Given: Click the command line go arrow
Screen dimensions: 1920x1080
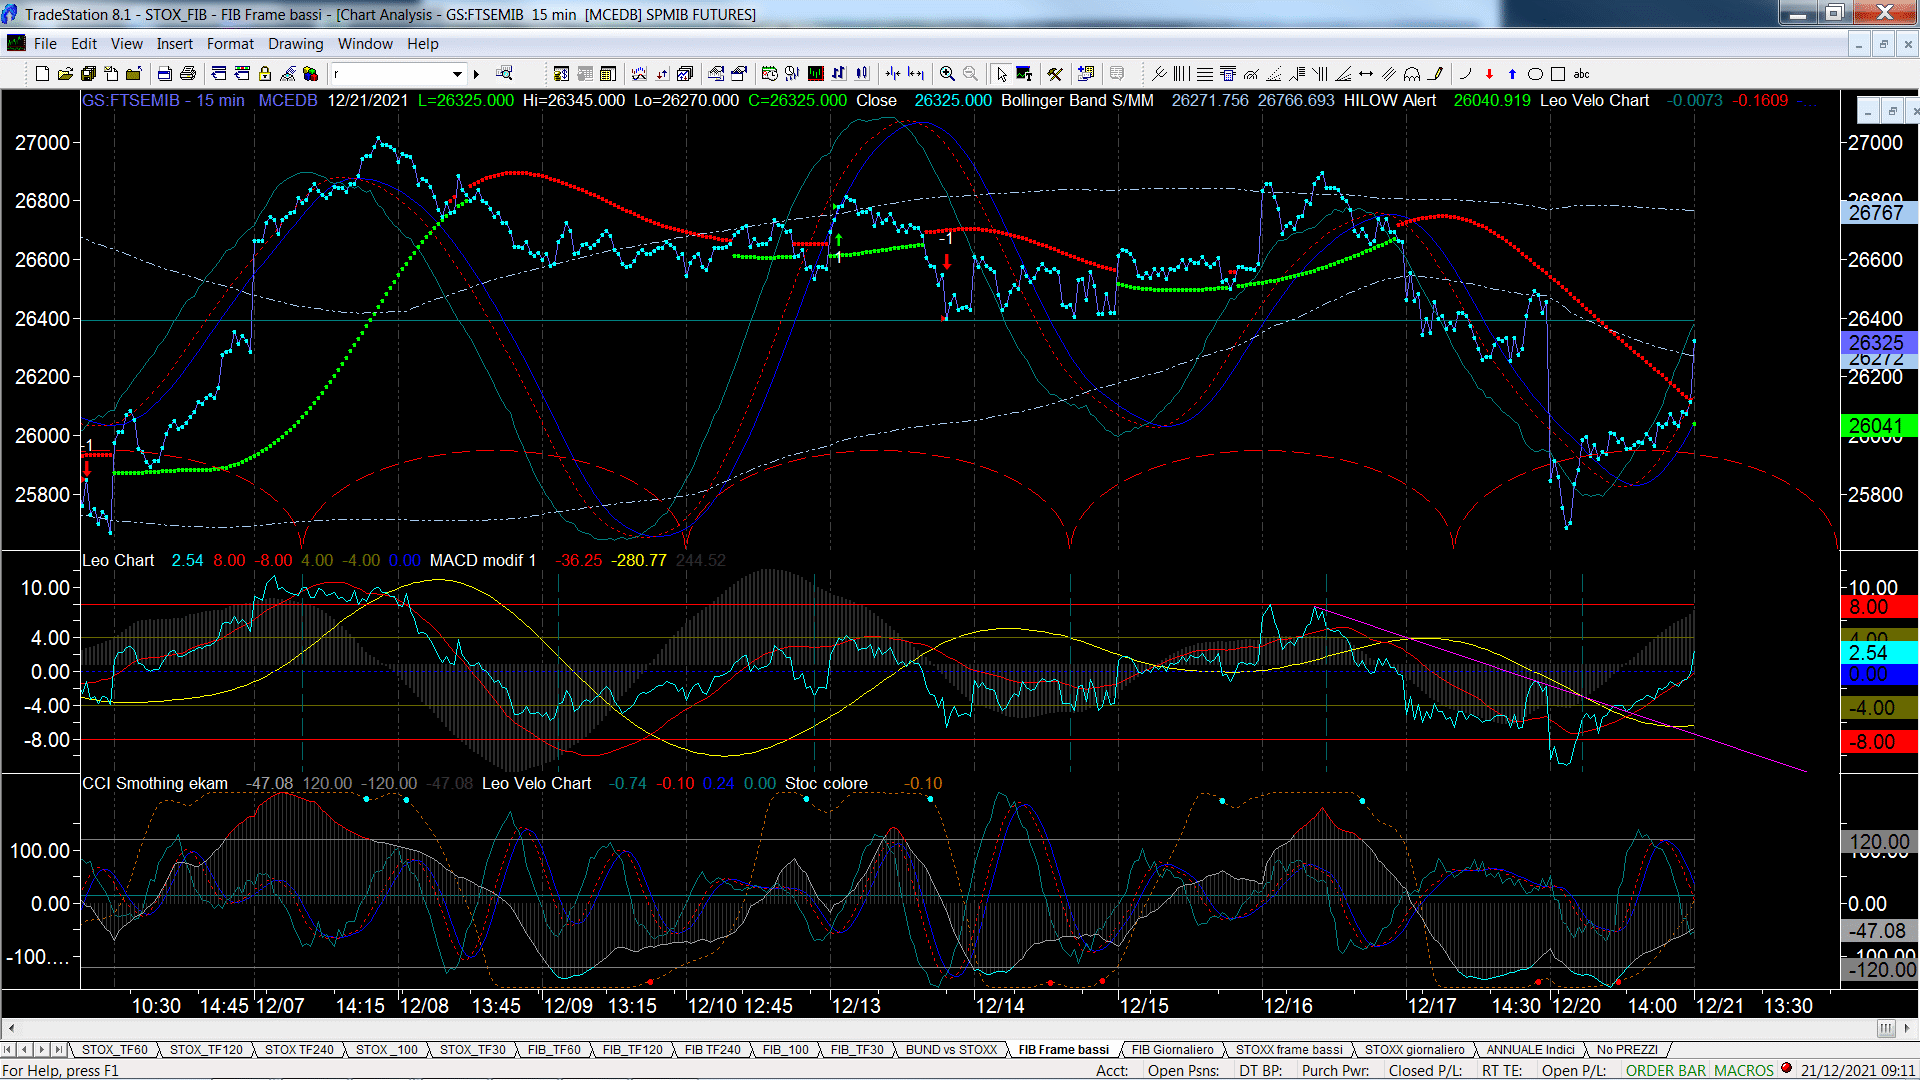Looking at the screenshot, I should tap(477, 74).
